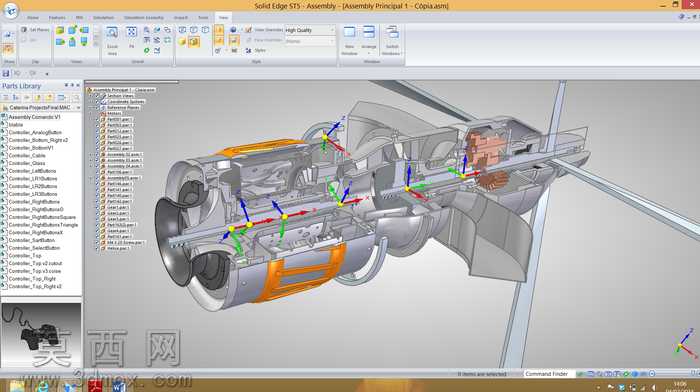Viewport: 700px width, 392px height.
Task: Click the volume icon in system tray
Action: coord(654,388)
